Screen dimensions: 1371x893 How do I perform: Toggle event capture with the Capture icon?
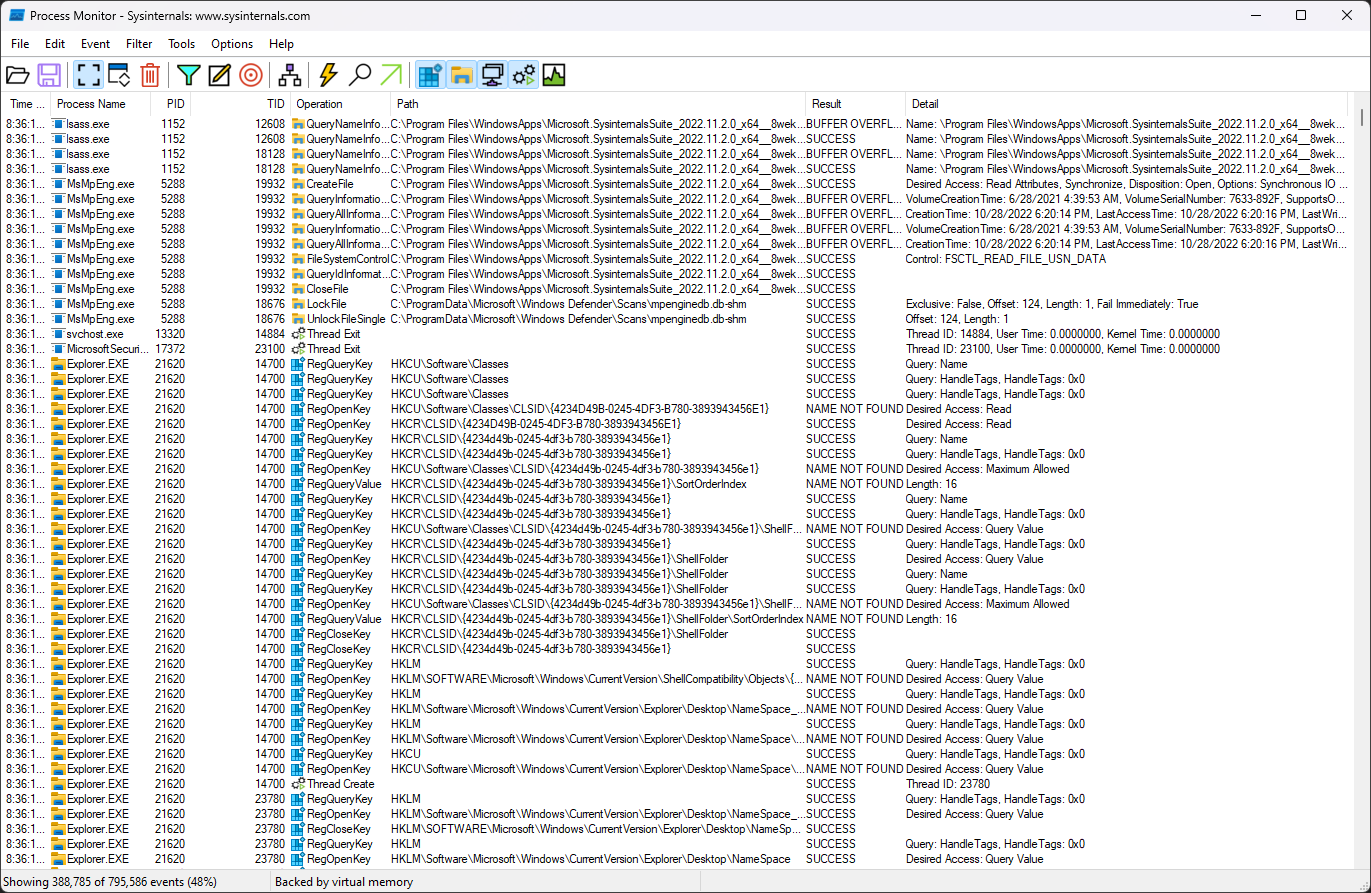88,75
